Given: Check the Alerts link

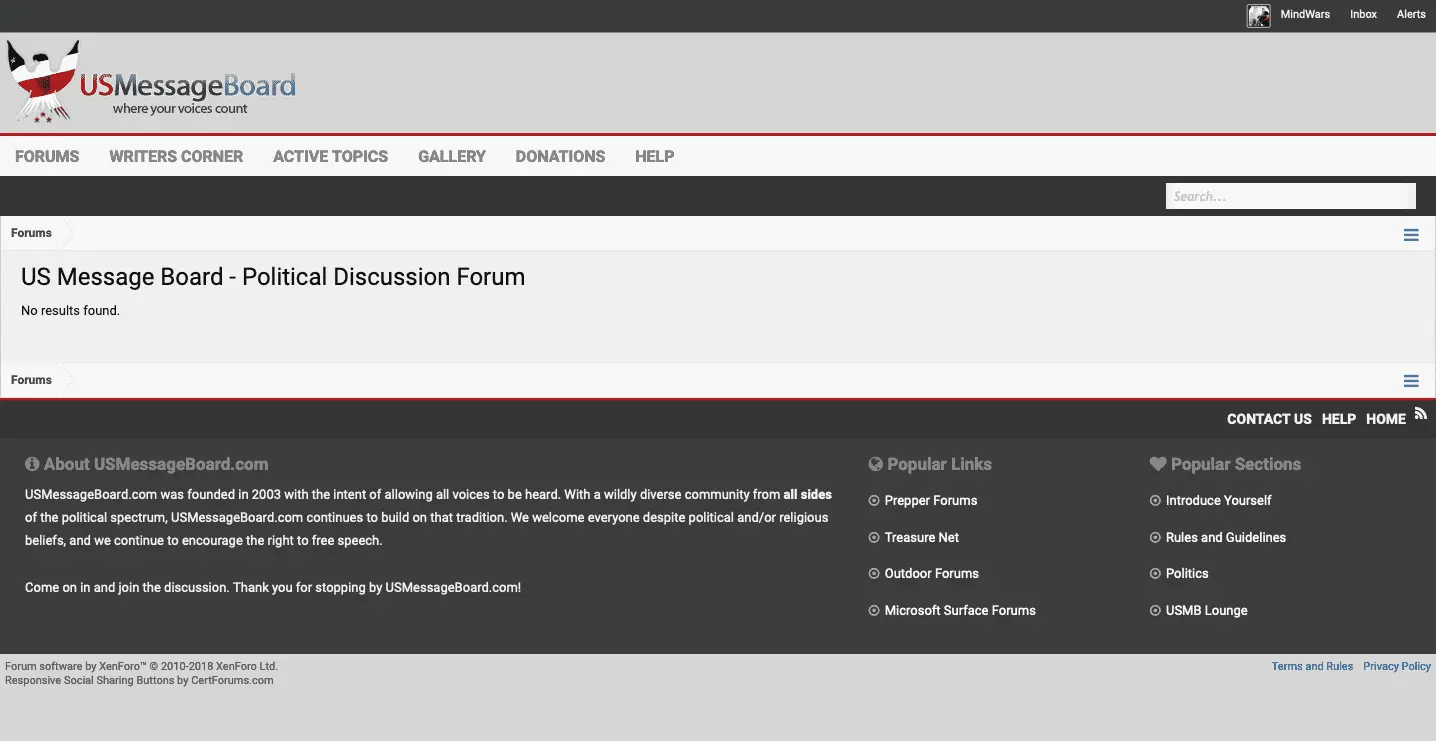Looking at the screenshot, I should 1411,15.
